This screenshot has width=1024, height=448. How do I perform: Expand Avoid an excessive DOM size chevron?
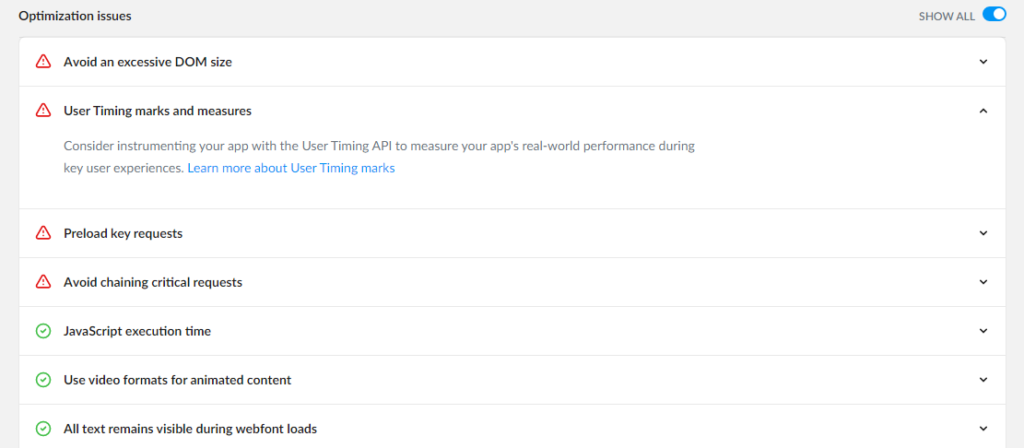point(984,62)
